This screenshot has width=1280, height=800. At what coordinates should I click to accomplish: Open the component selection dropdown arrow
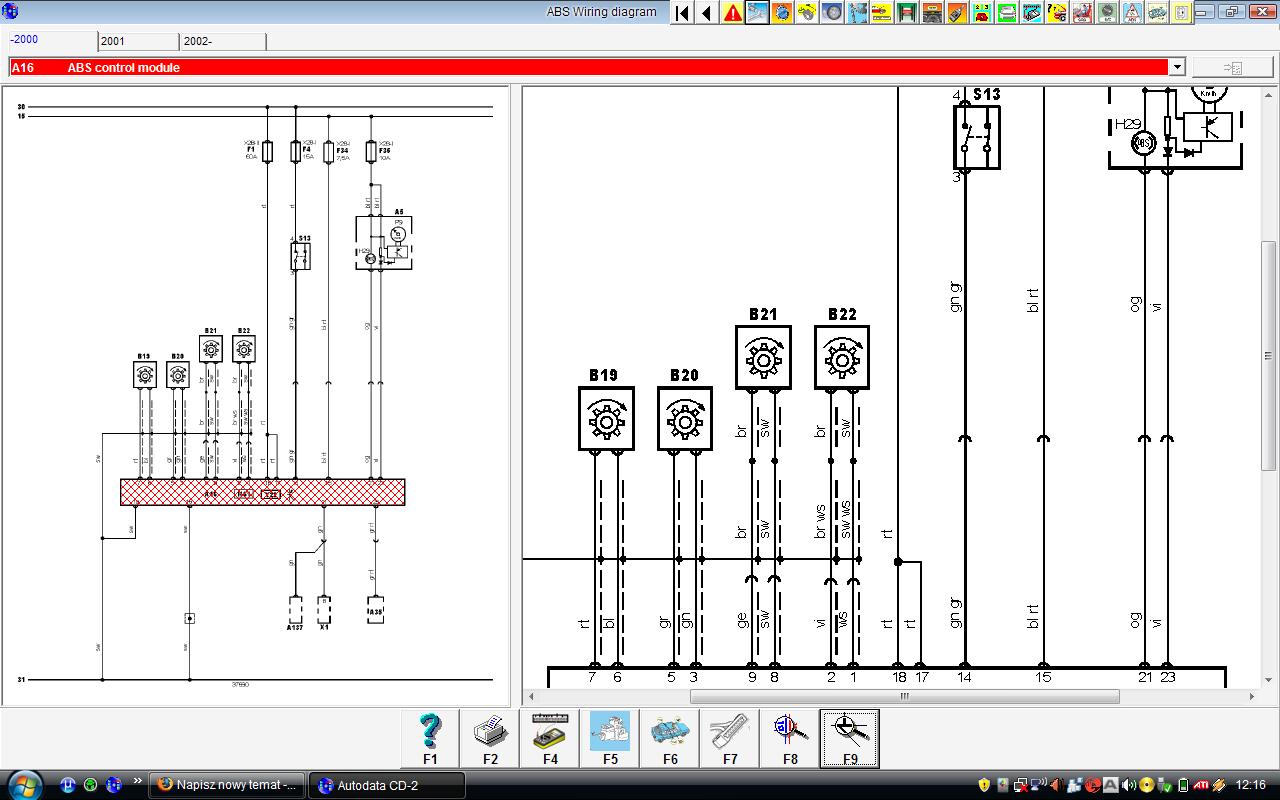point(1177,67)
